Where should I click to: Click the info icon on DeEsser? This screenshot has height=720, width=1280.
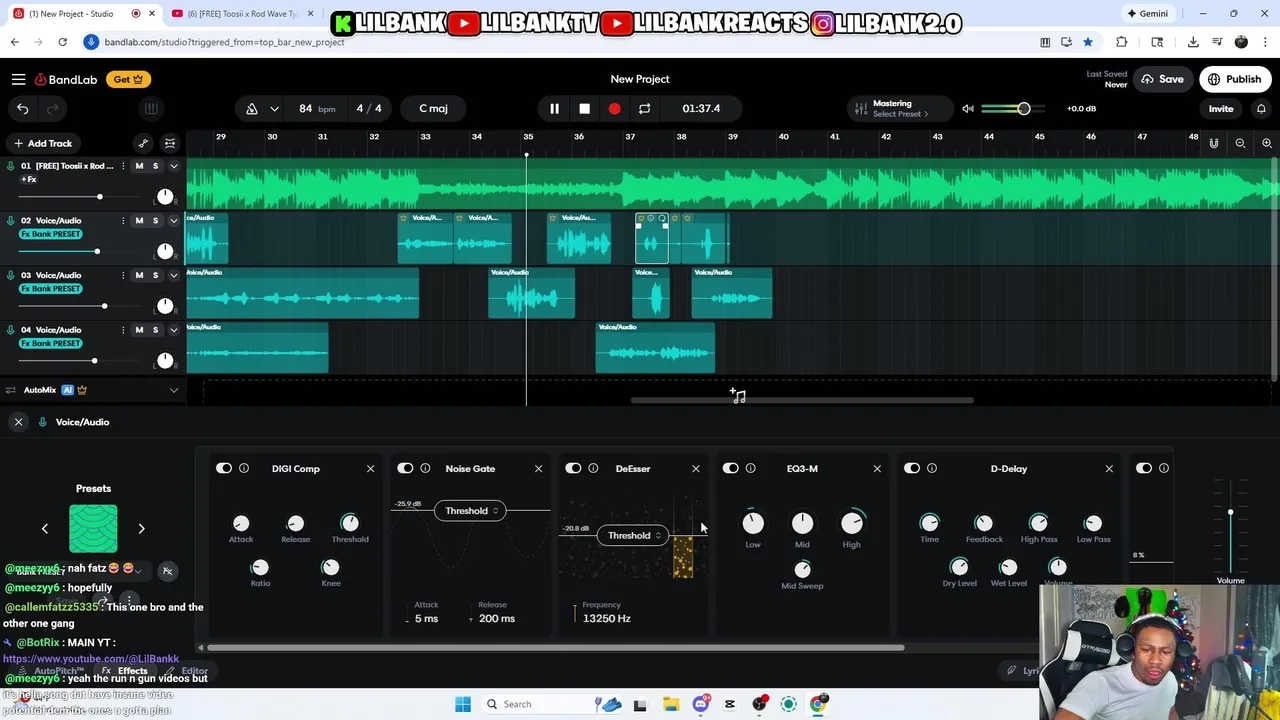[593, 468]
